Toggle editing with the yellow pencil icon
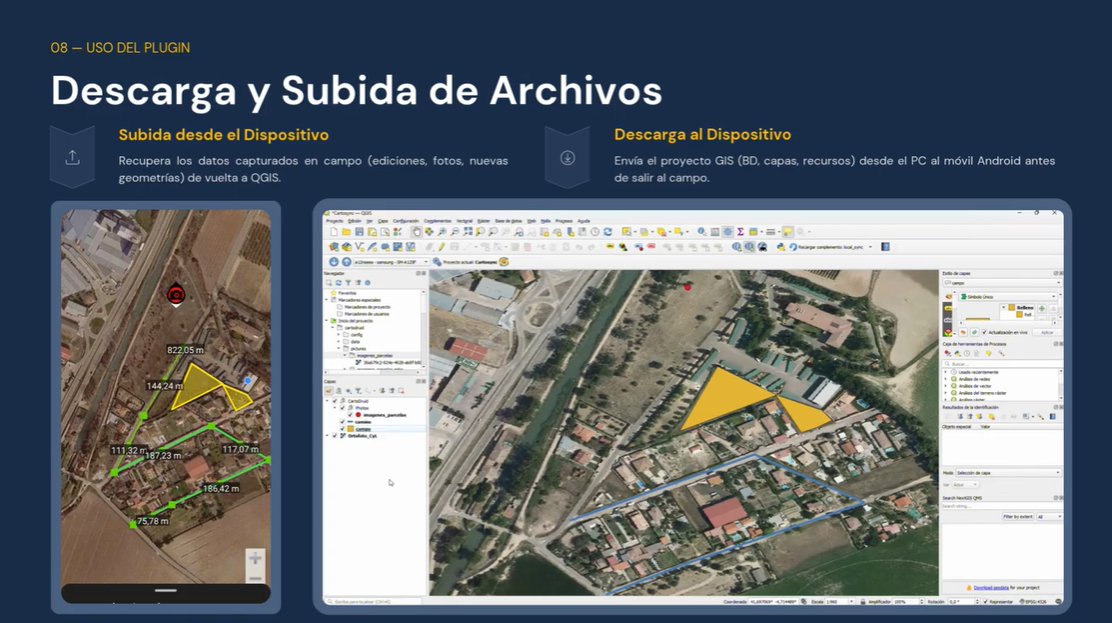Image resolution: width=1112 pixels, height=623 pixels. 441,247
